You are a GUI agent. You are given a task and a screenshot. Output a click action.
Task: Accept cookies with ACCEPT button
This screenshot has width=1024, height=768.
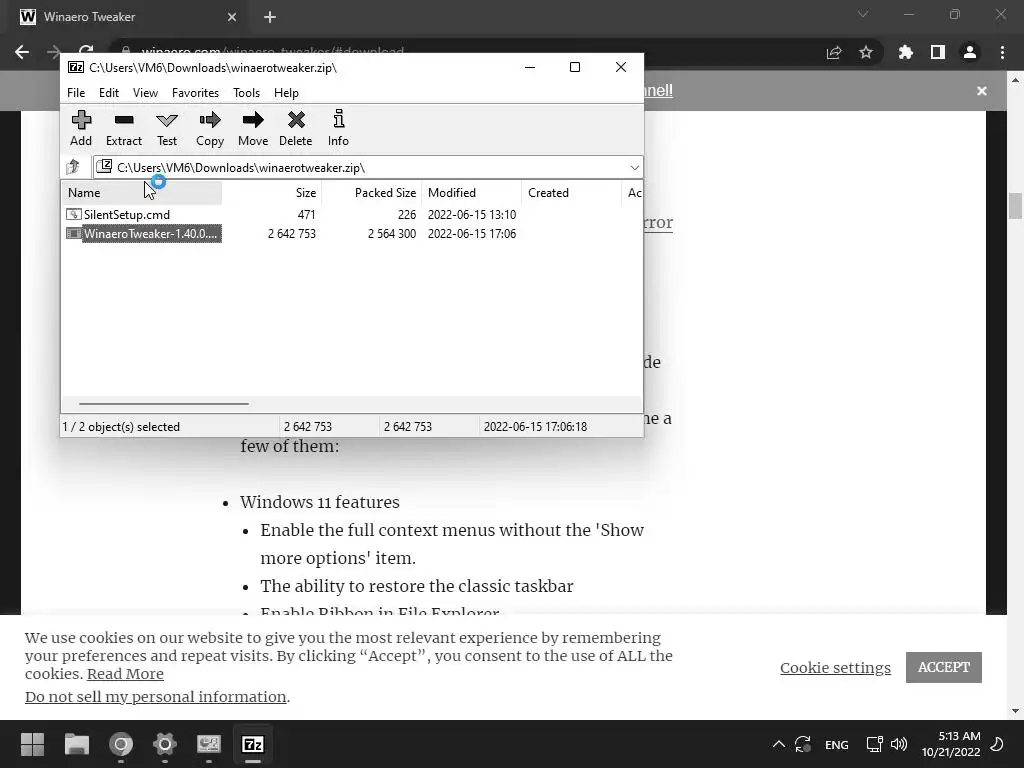[944, 667]
